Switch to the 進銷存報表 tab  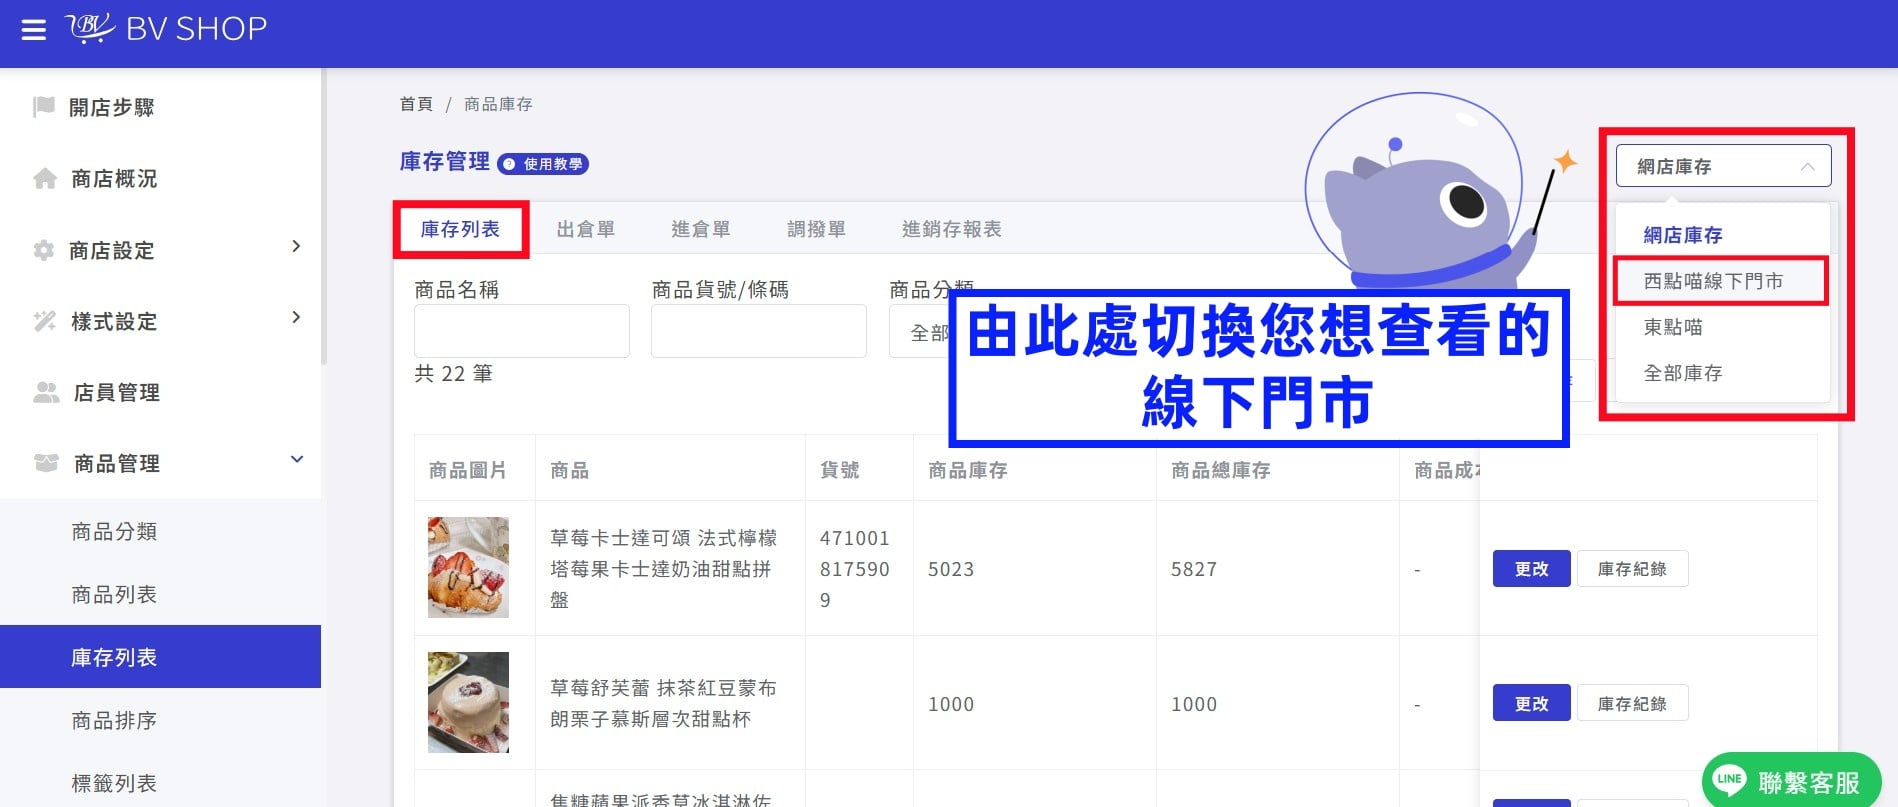point(952,229)
